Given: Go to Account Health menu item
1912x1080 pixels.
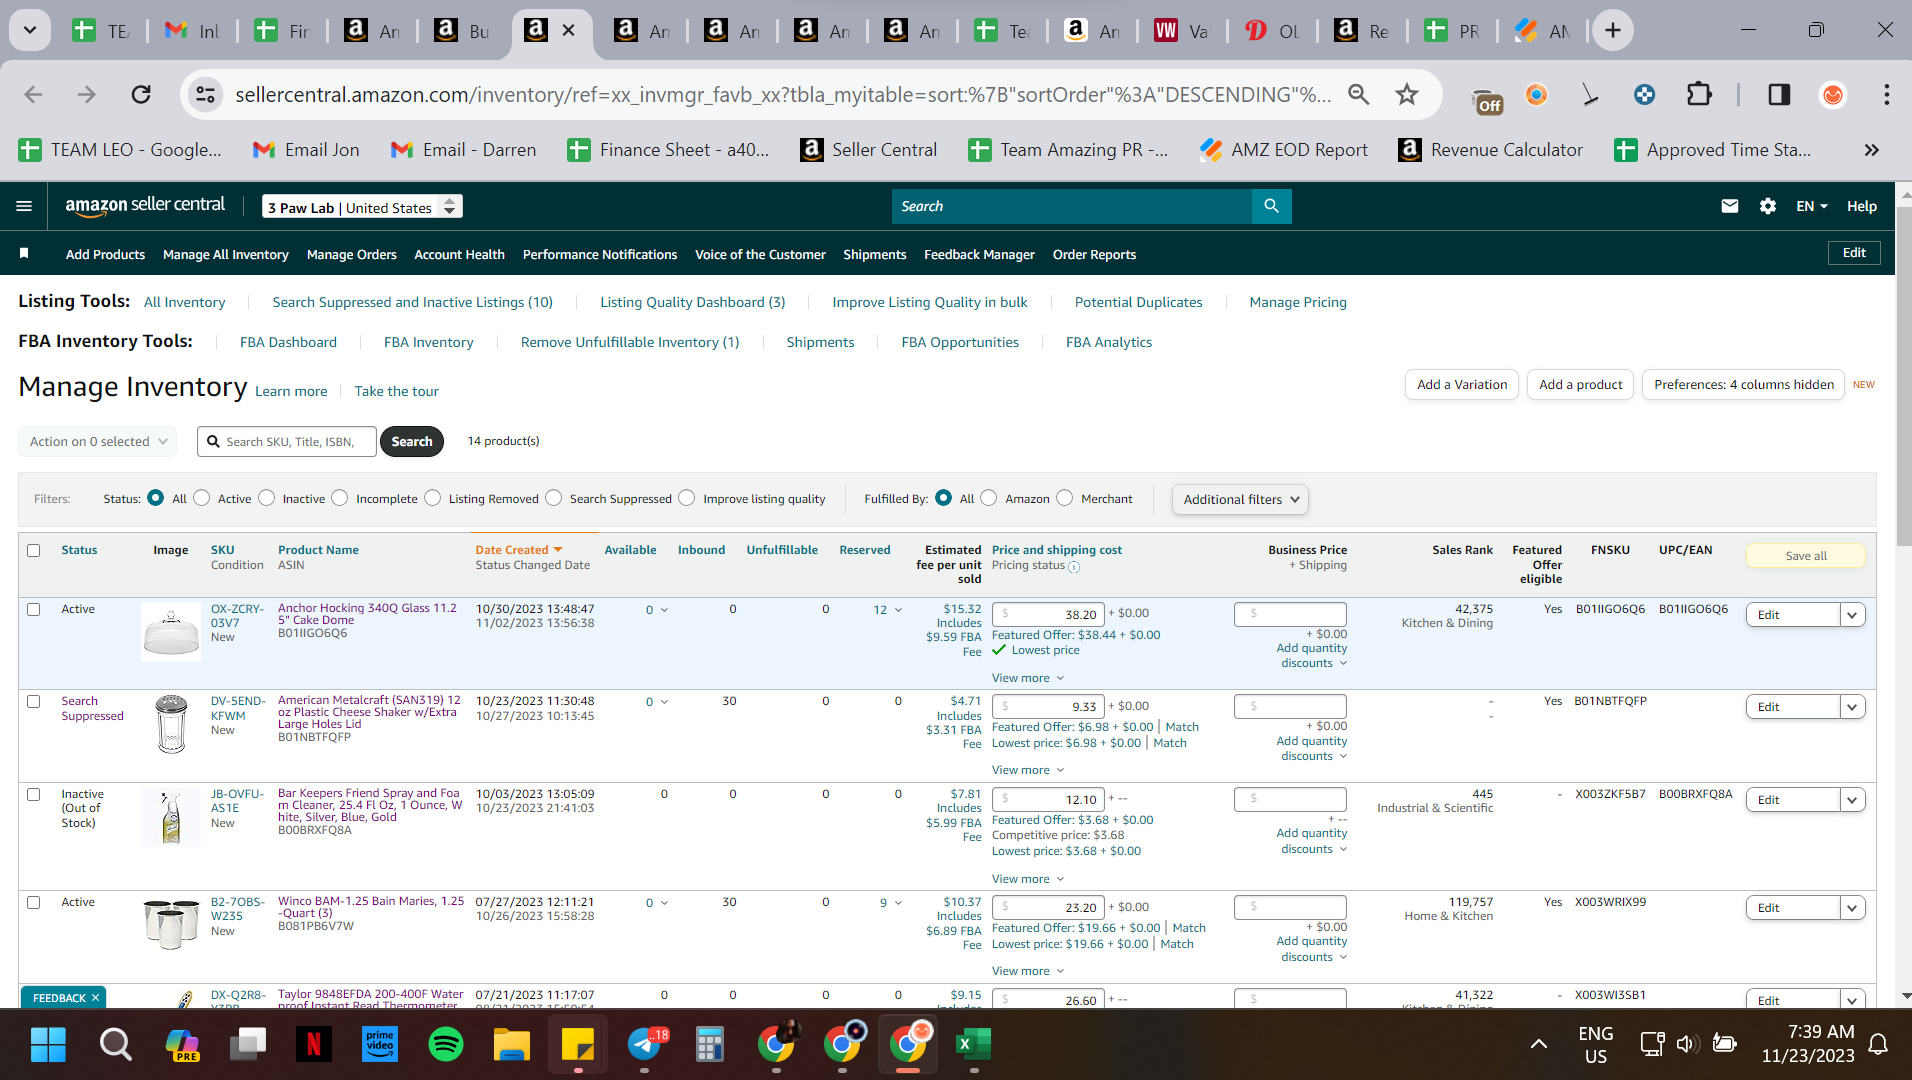Looking at the screenshot, I should [x=460, y=254].
